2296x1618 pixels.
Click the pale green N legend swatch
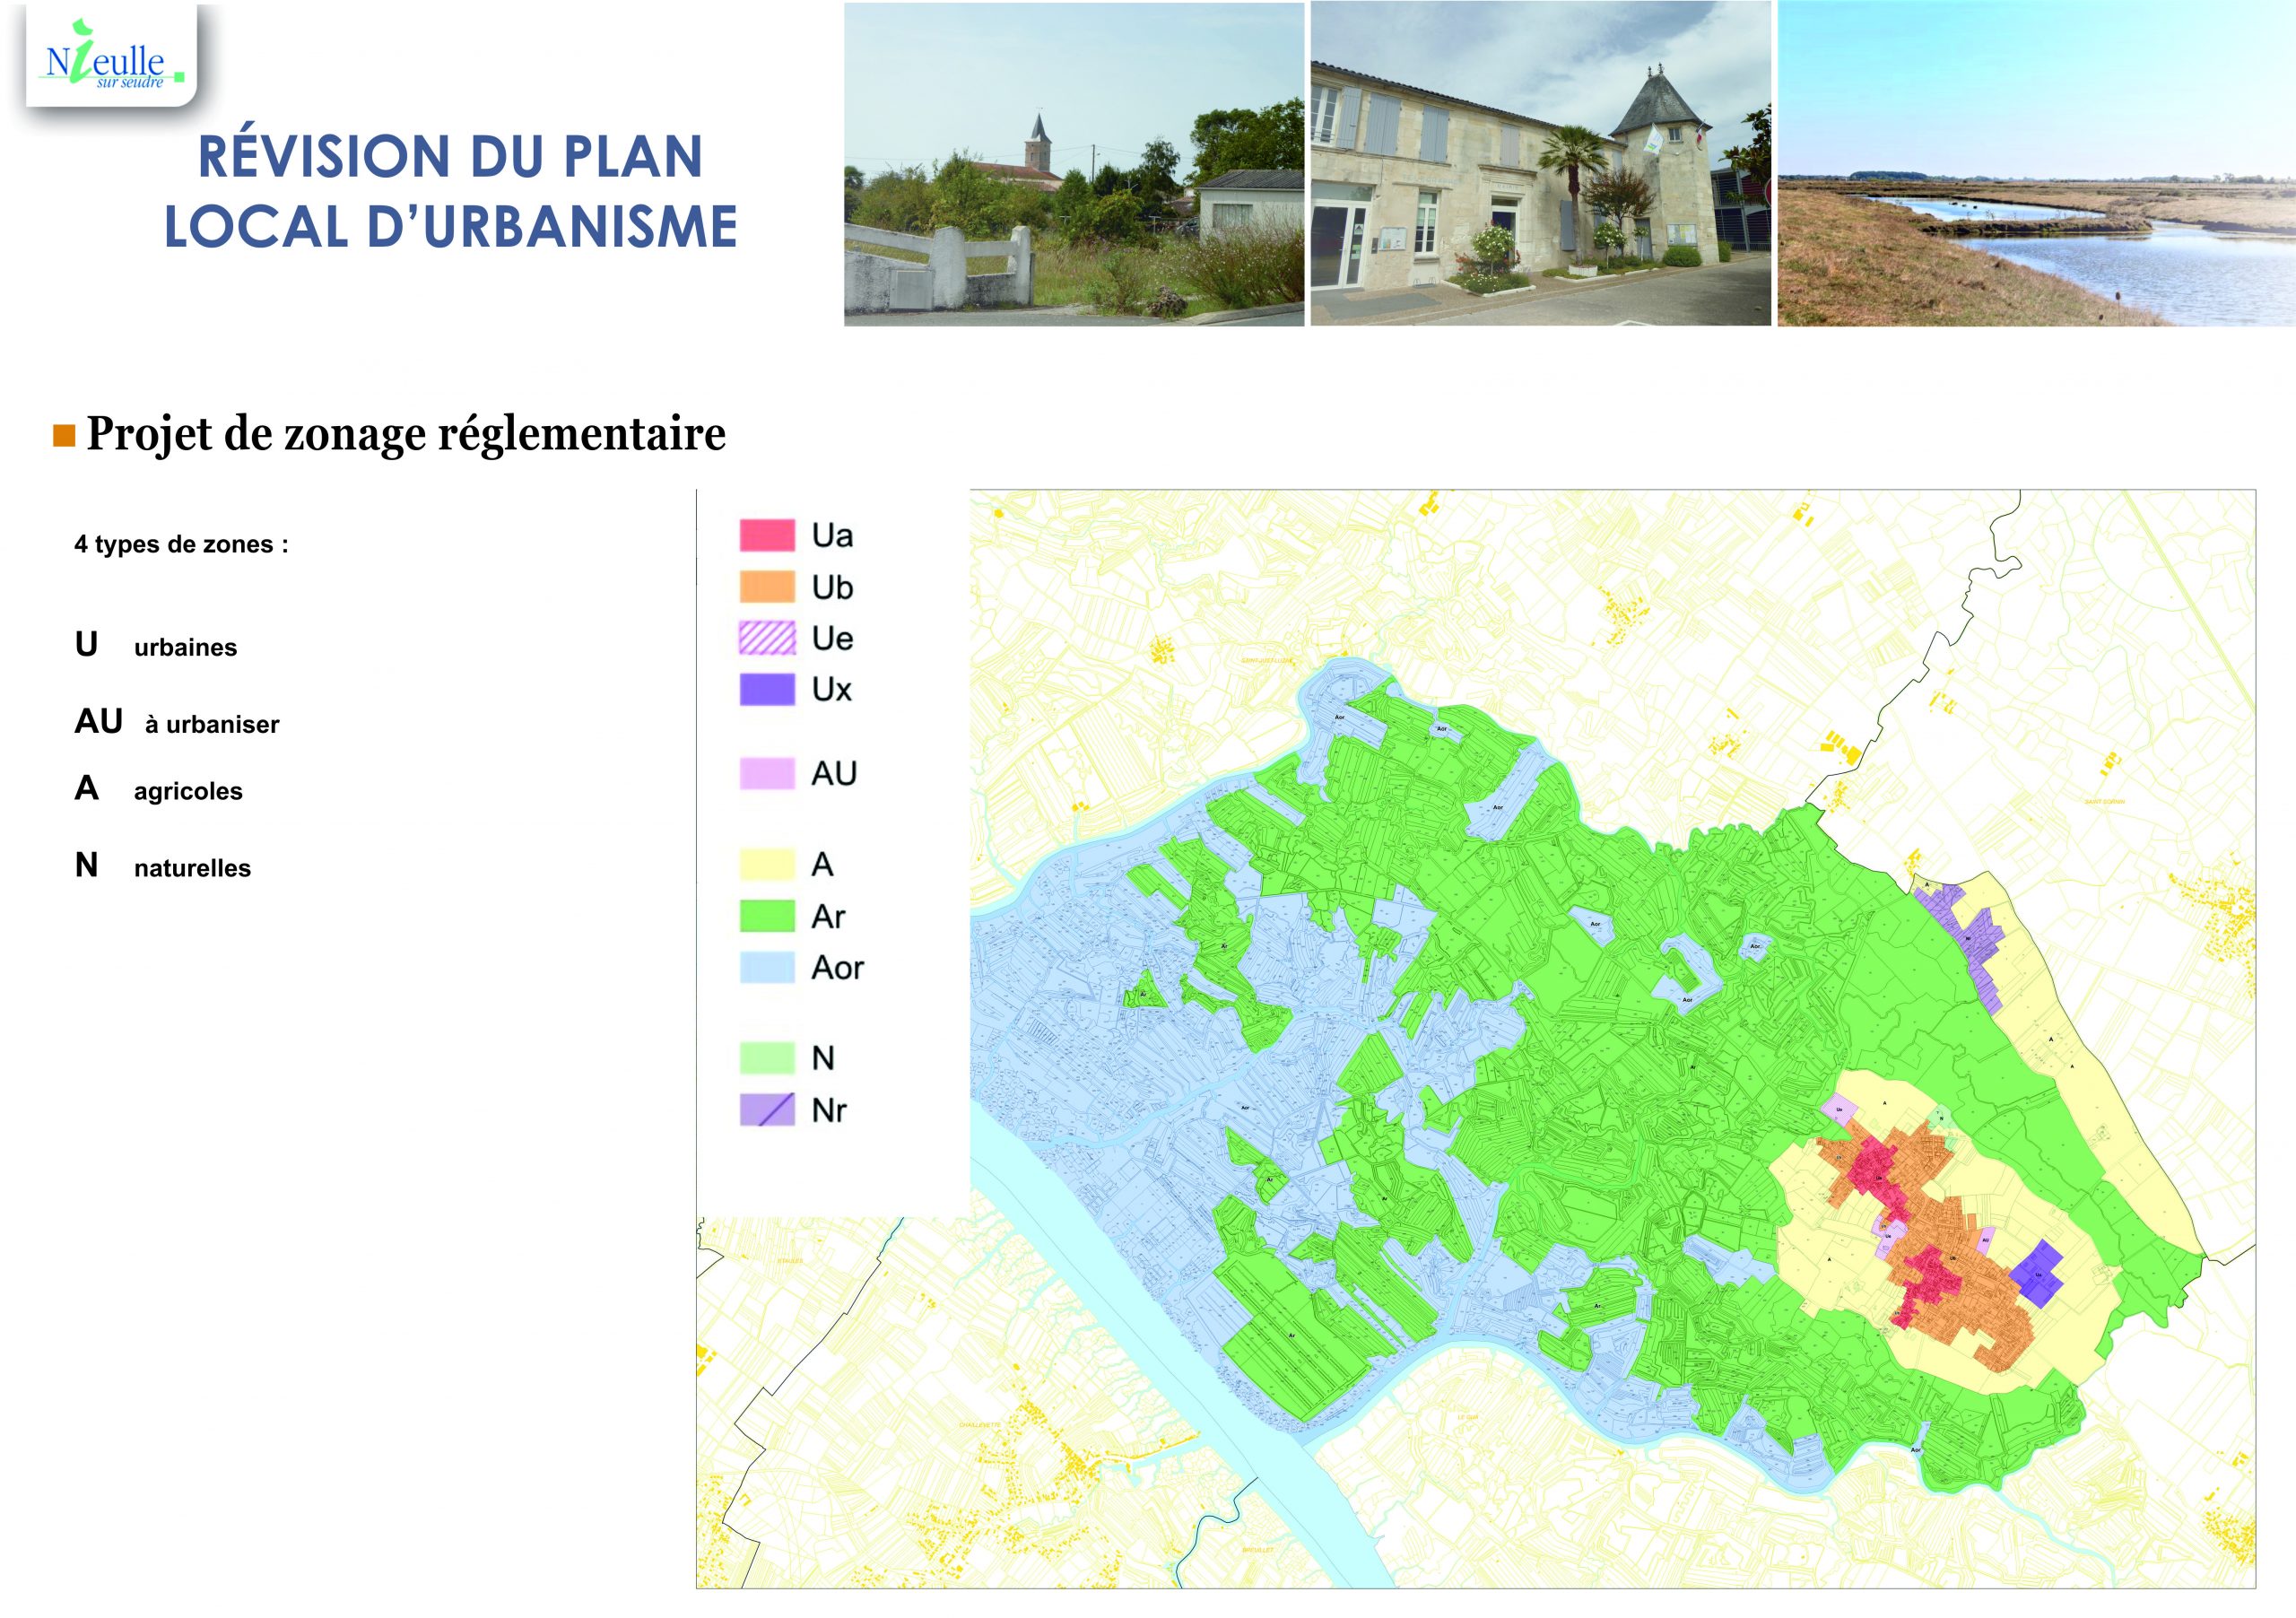[767, 1058]
